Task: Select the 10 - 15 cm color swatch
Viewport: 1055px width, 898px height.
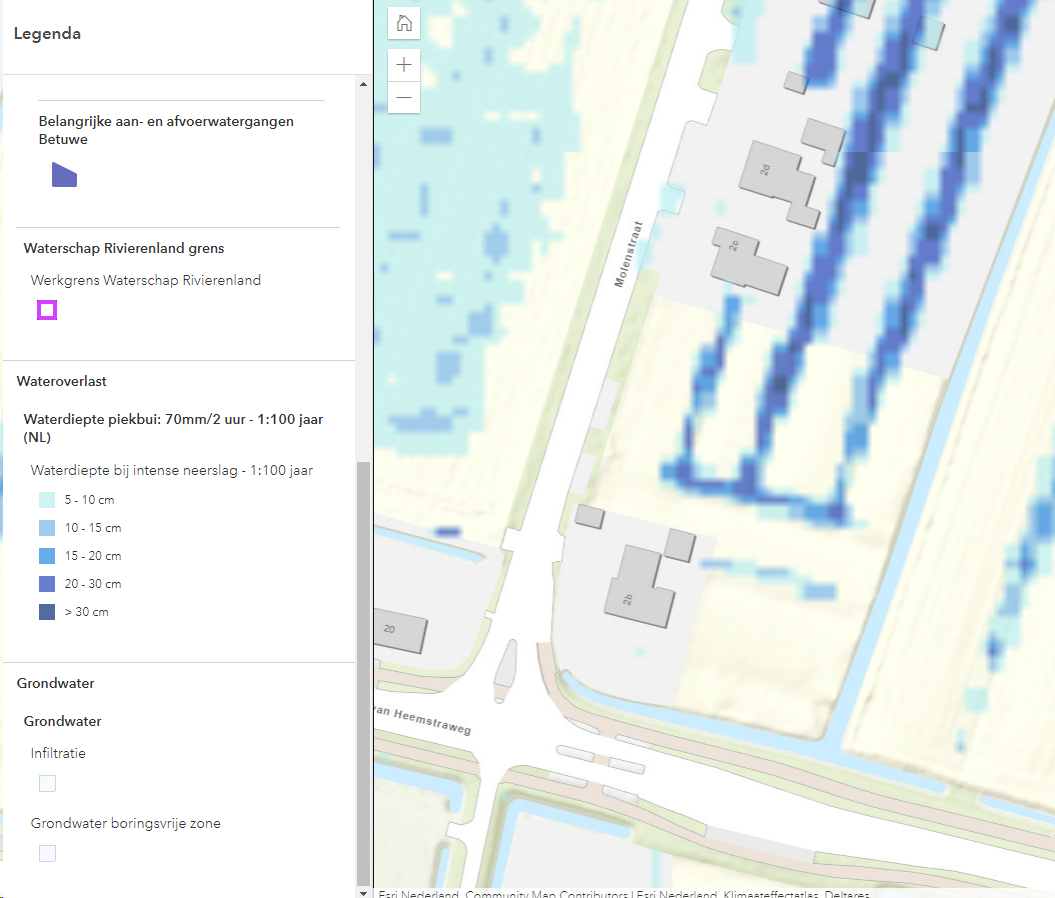Action: [47, 528]
